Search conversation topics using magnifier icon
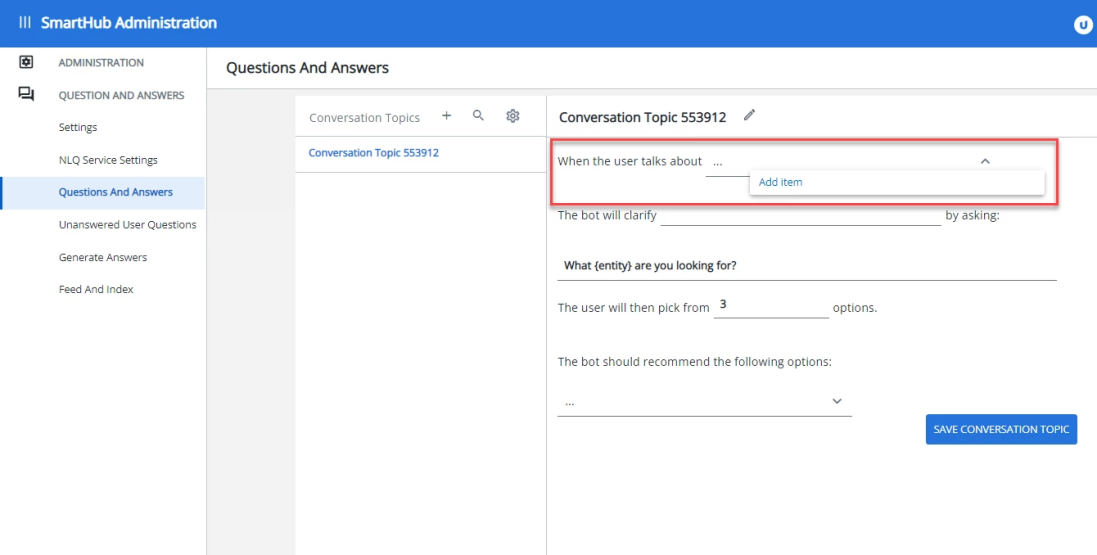The height and width of the screenshot is (555, 1097). (x=479, y=116)
